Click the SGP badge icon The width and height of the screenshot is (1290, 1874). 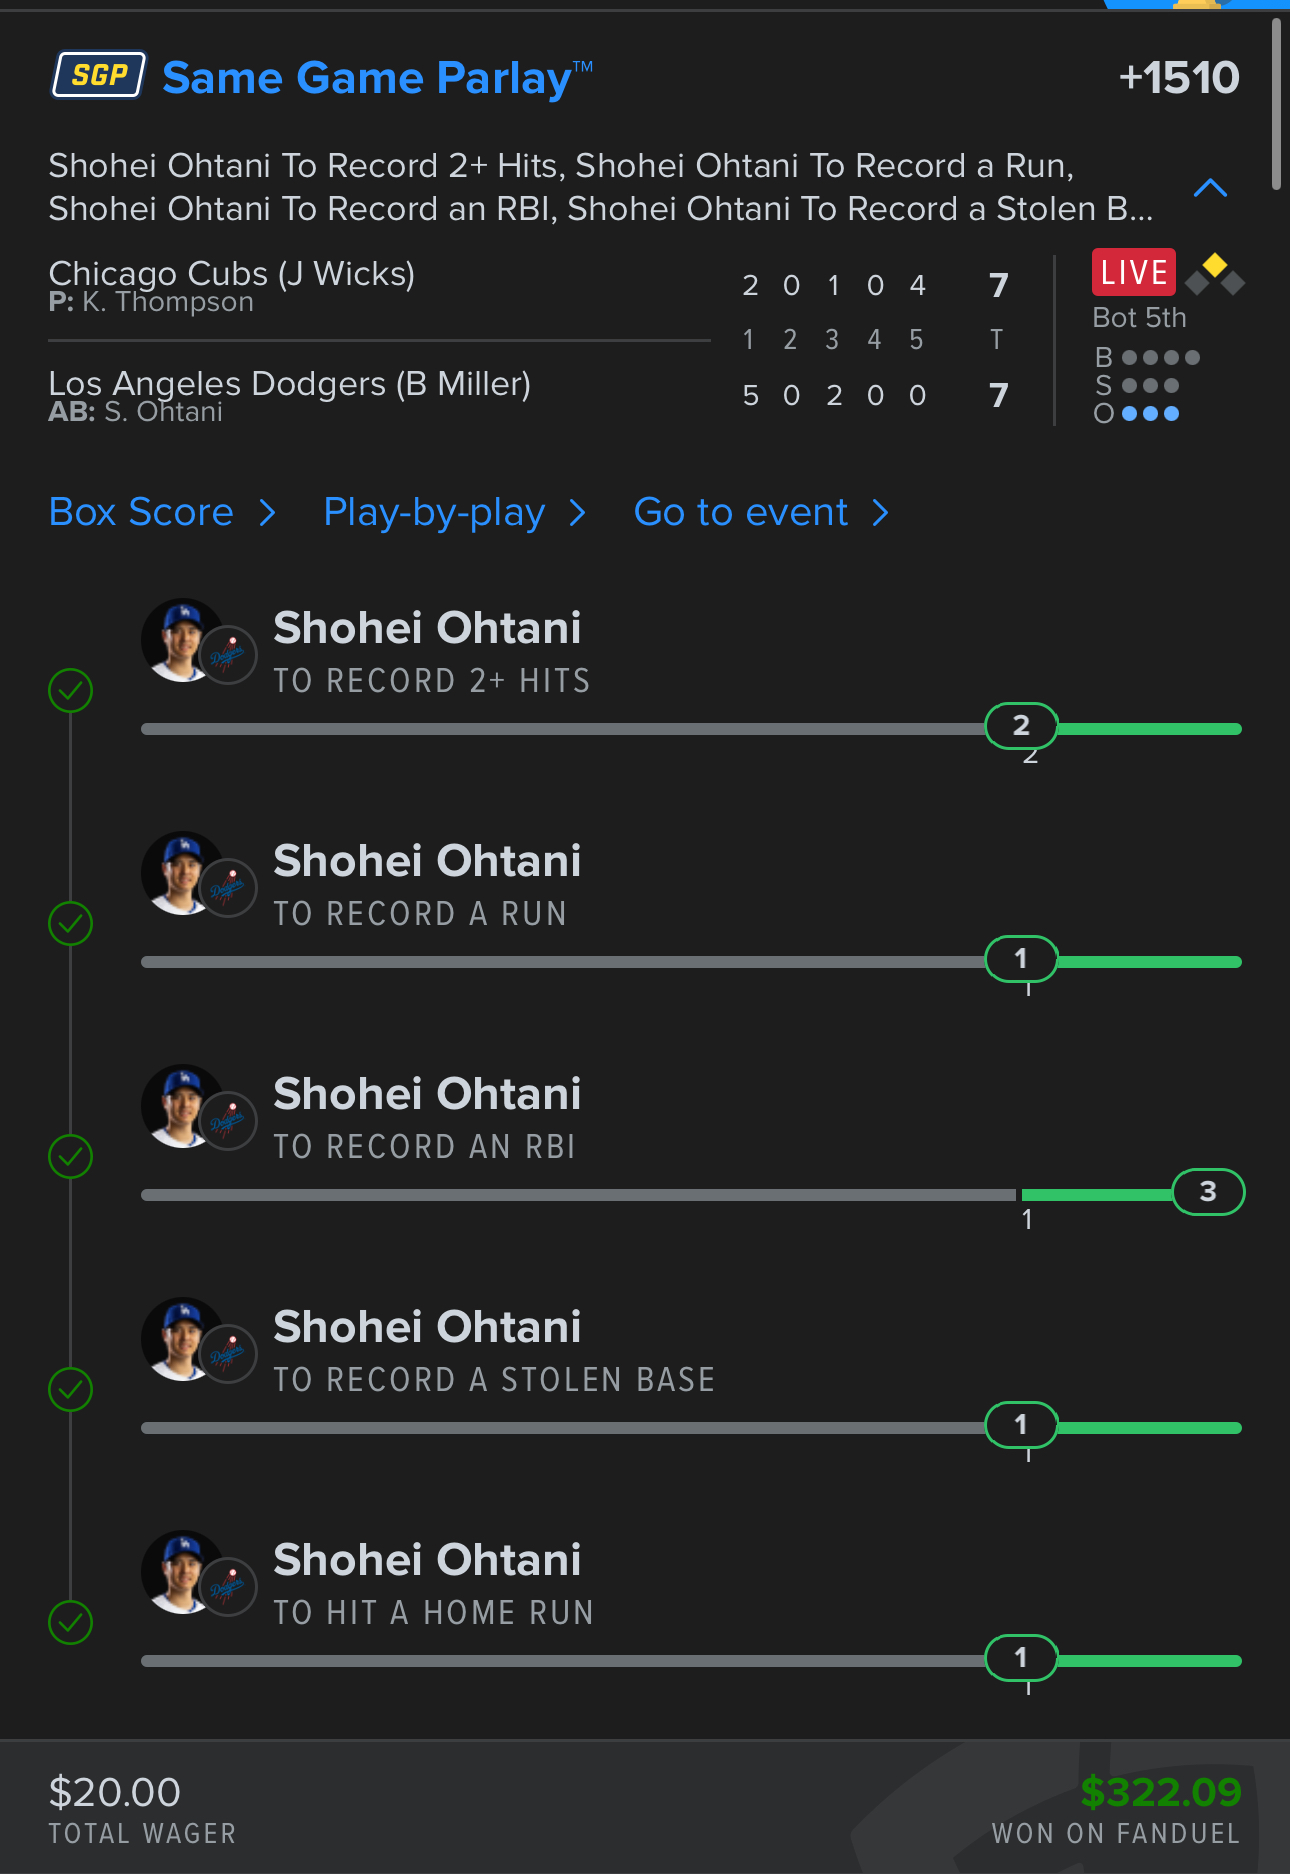(99, 76)
